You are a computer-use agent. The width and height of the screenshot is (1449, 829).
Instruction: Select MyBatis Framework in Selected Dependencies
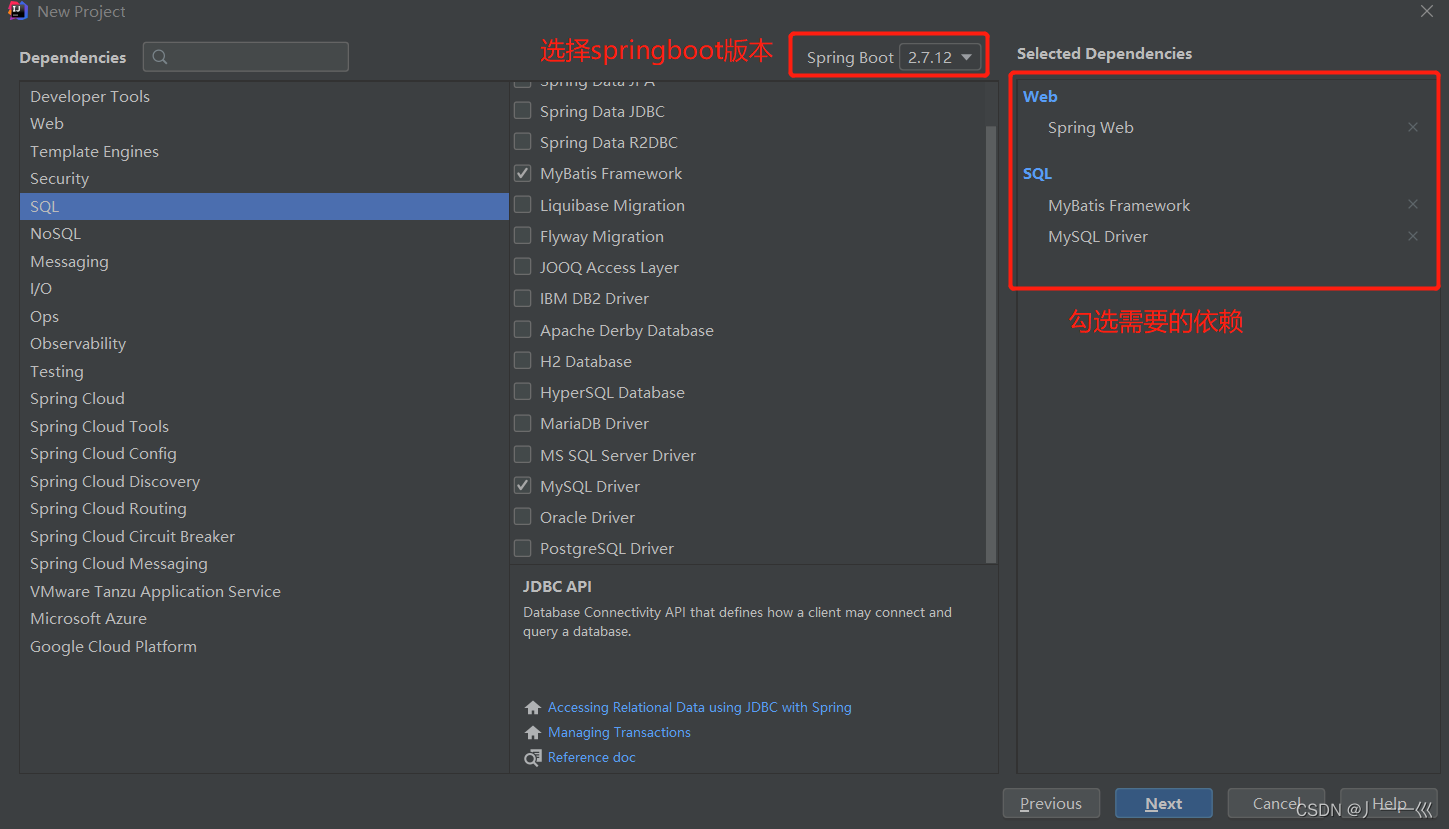[1119, 205]
